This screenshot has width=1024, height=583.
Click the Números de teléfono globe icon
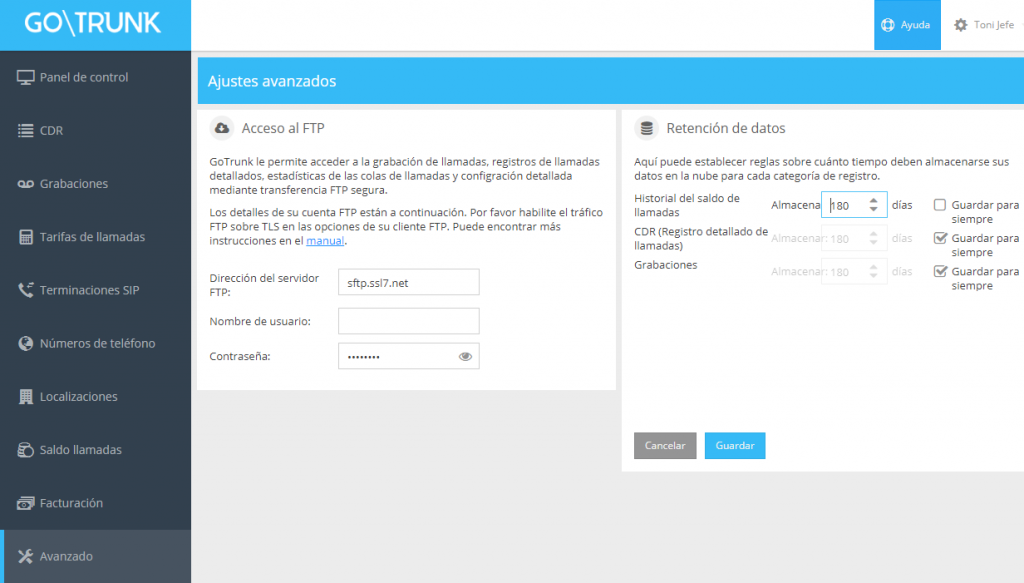pyautogui.click(x=25, y=343)
